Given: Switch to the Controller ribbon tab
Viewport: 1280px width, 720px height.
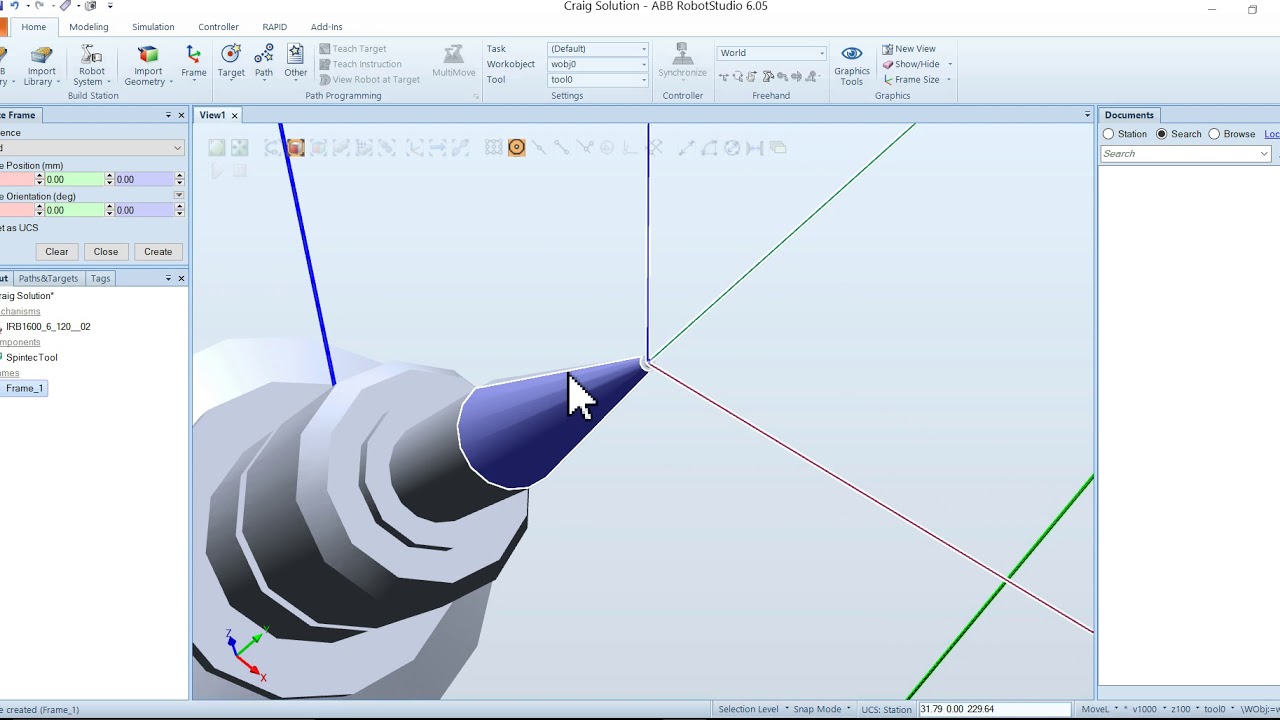Looking at the screenshot, I should 218,27.
